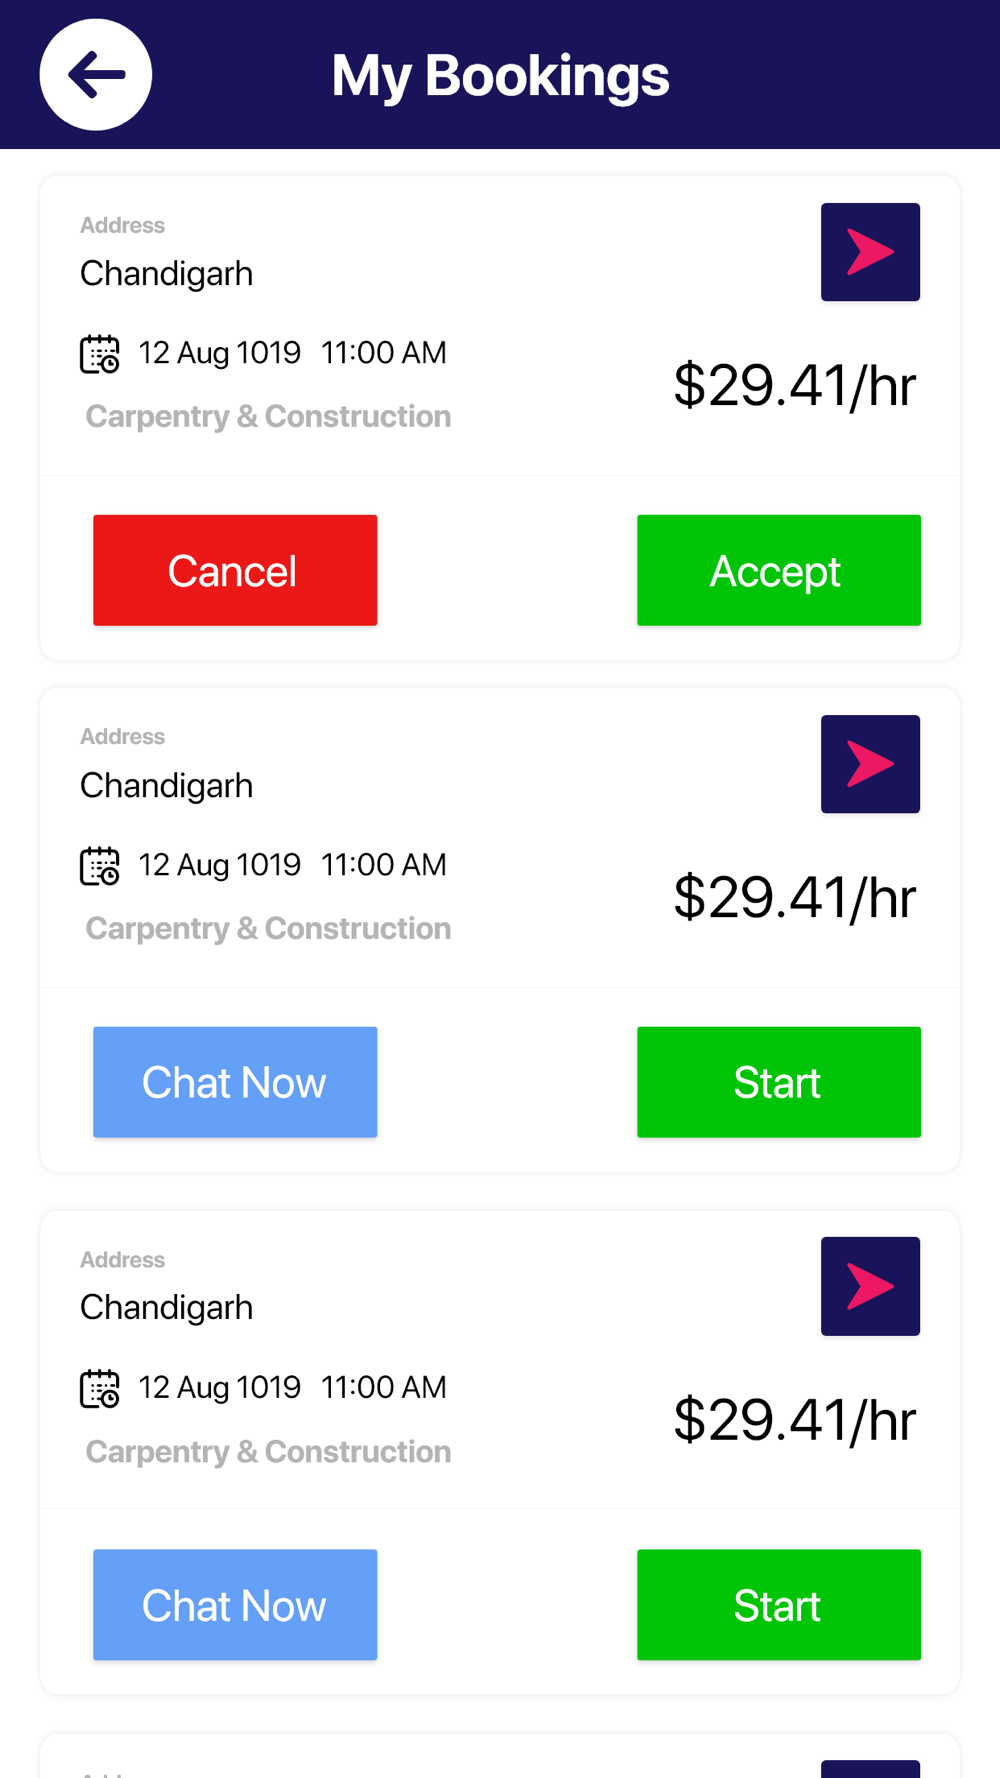This screenshot has height=1778, width=1000.
Task: Accept the first booking request
Action: click(778, 570)
